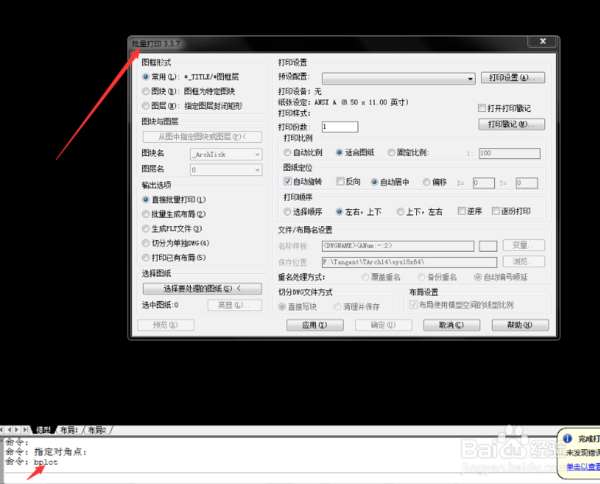Toggle the 反向 checkbox

pos(340,181)
